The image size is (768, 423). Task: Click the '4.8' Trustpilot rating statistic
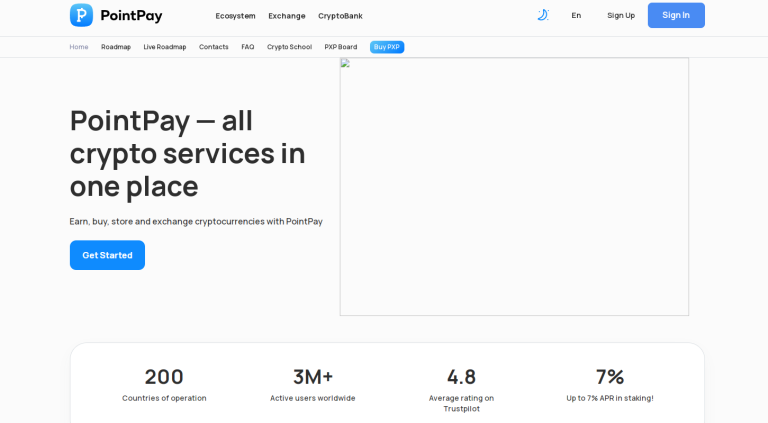point(461,377)
